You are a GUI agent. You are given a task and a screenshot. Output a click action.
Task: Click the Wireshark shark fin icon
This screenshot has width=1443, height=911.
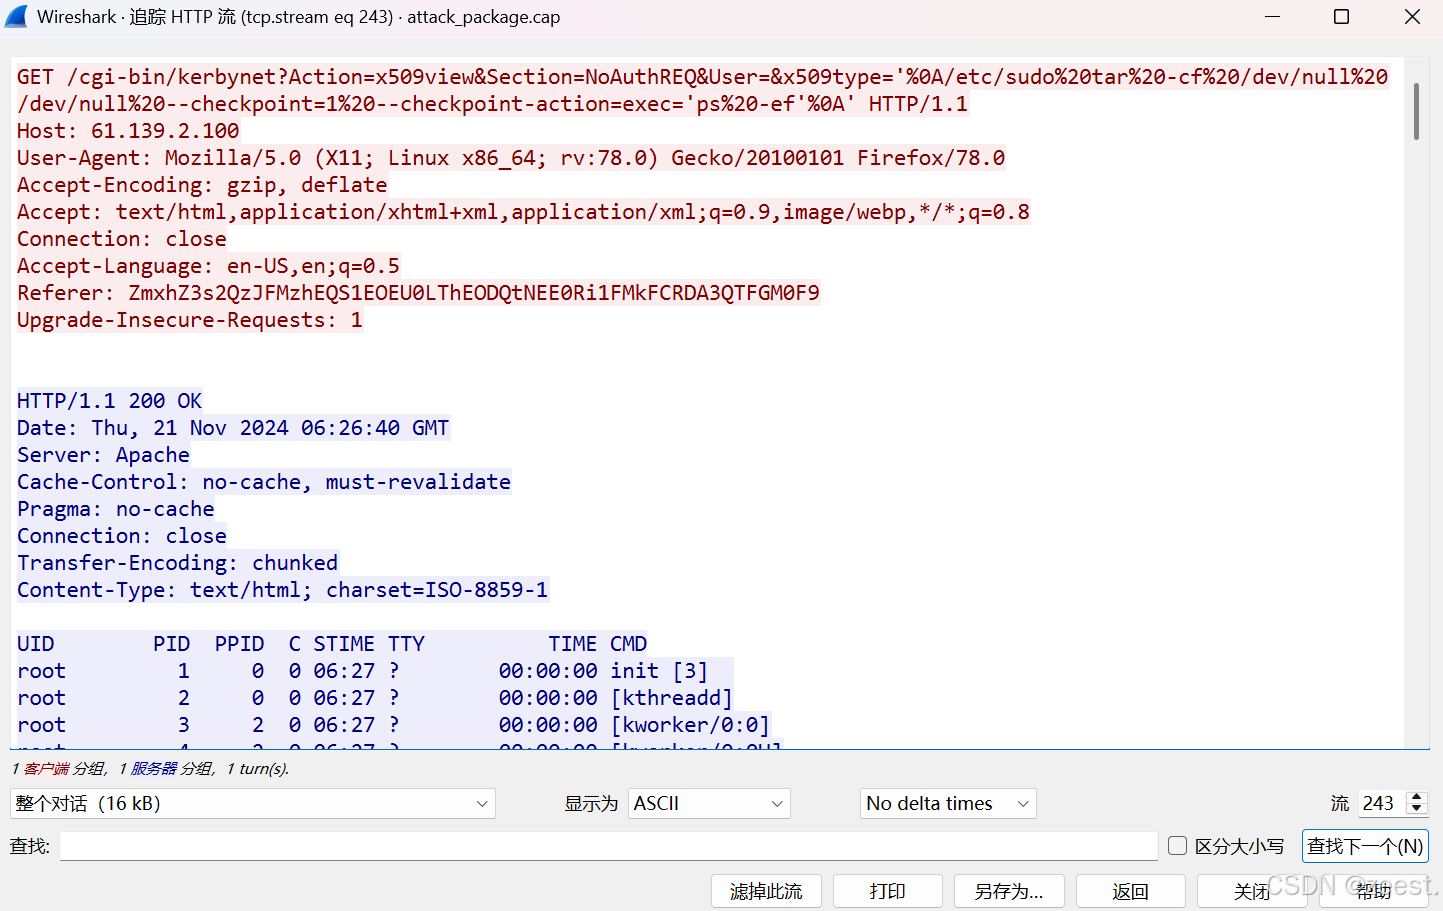point(17,17)
